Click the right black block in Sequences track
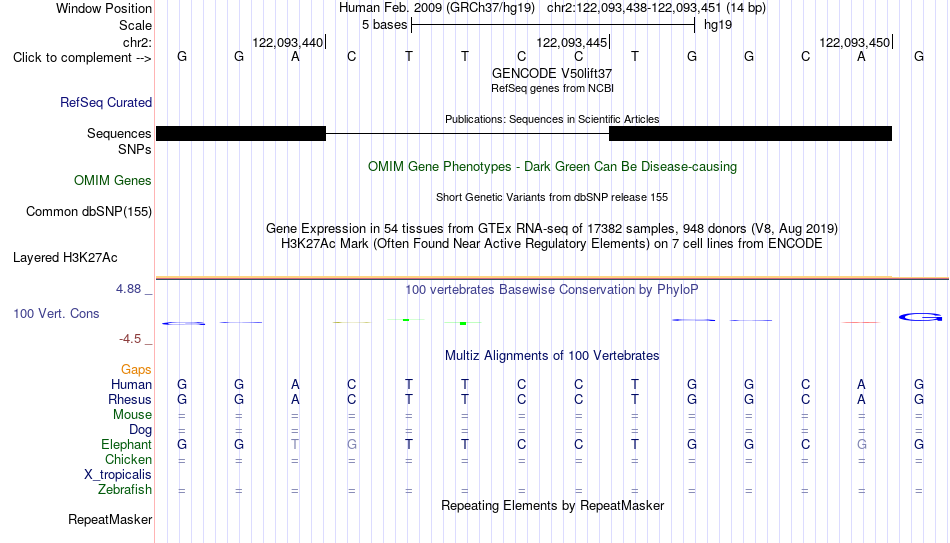 [750, 133]
